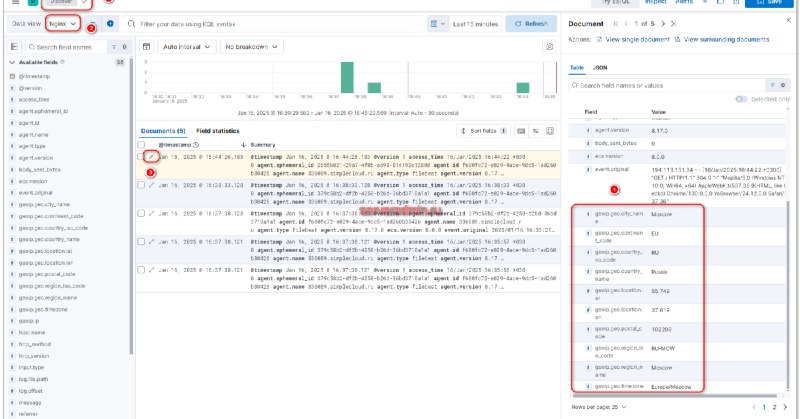The height and width of the screenshot is (419, 800).
Task: Collapse the Available fields section
Action: click(12, 62)
